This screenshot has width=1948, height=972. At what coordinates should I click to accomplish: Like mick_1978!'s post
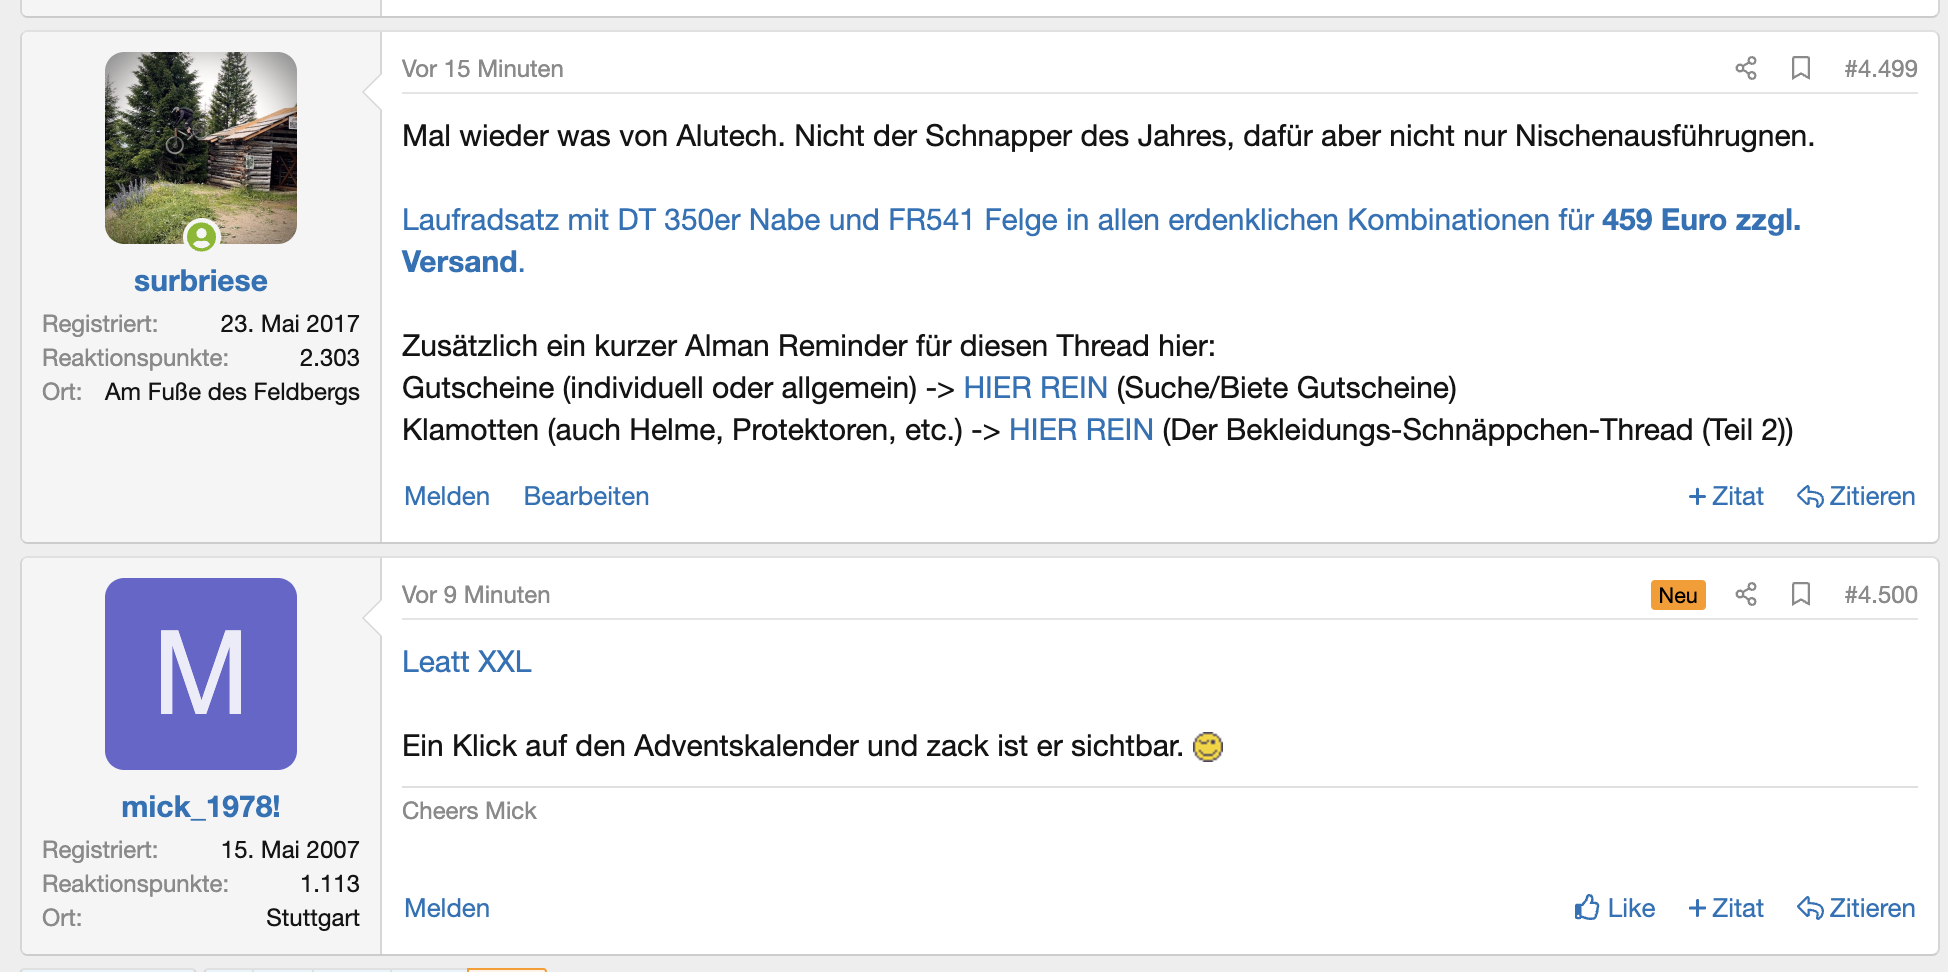click(x=1614, y=908)
